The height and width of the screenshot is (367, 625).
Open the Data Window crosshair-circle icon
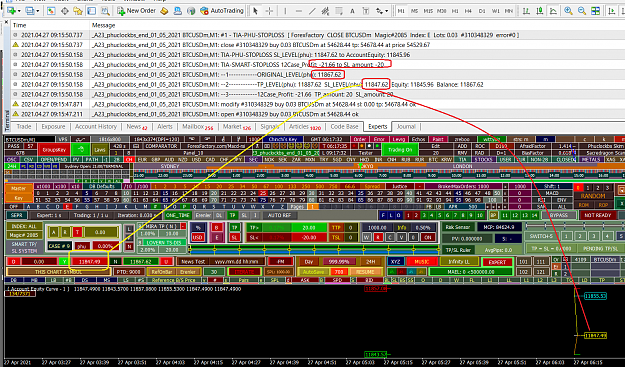64,11
